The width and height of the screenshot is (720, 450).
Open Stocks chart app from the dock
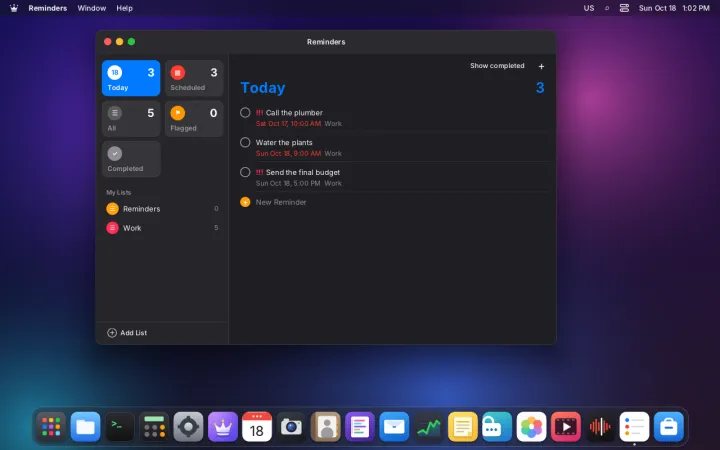click(x=428, y=427)
